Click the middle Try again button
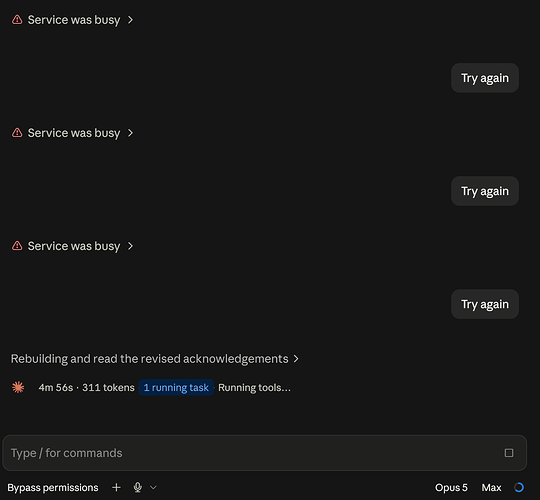 tap(485, 191)
